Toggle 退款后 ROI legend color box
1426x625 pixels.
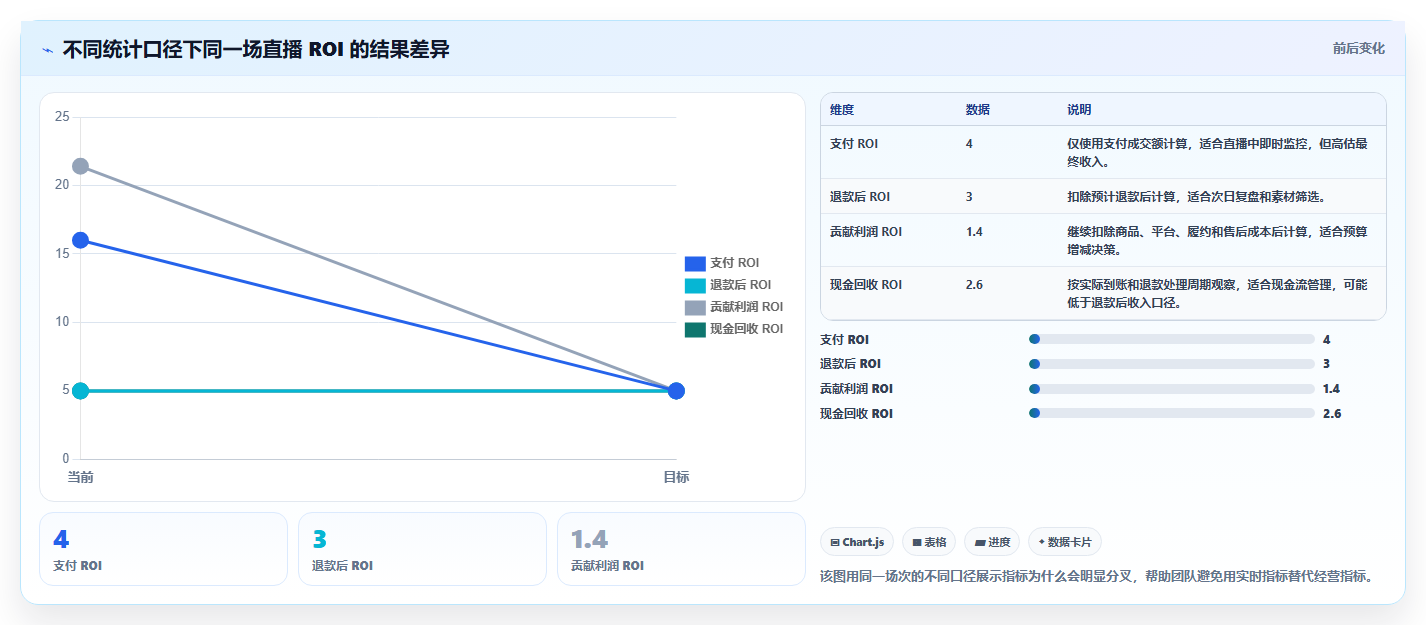click(x=695, y=285)
